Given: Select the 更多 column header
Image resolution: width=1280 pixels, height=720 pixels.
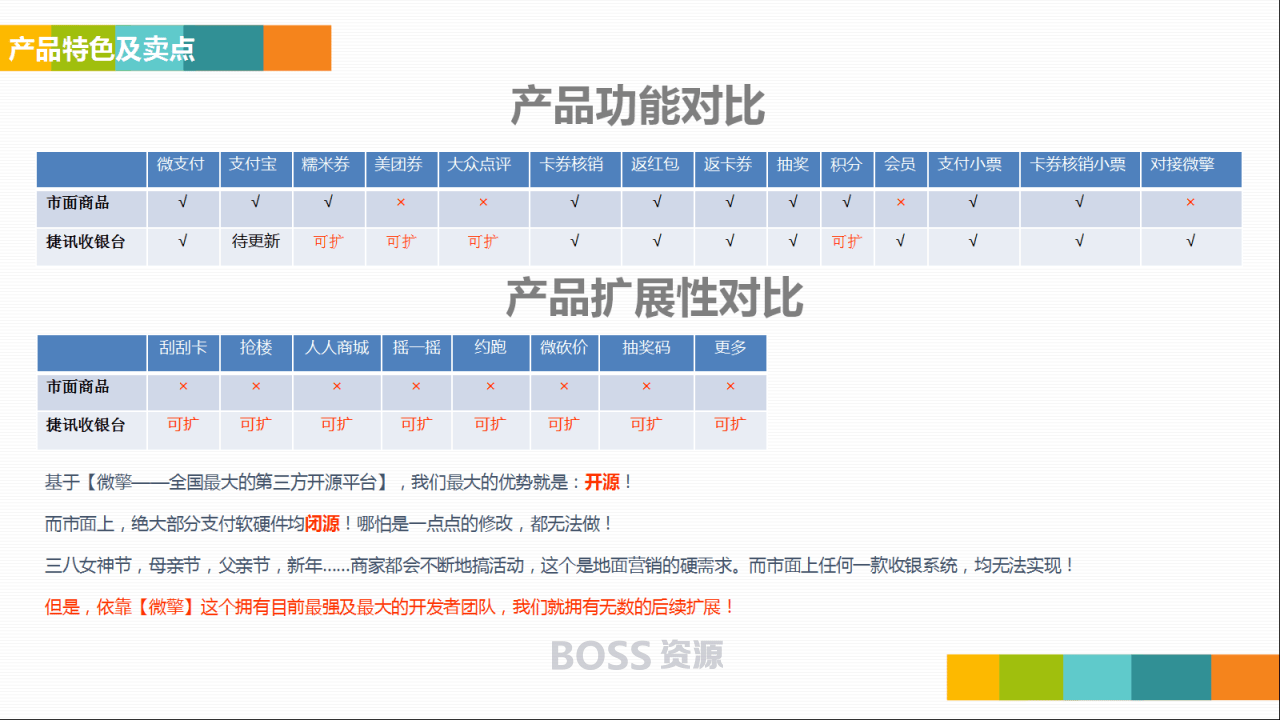Looking at the screenshot, I should [730, 352].
